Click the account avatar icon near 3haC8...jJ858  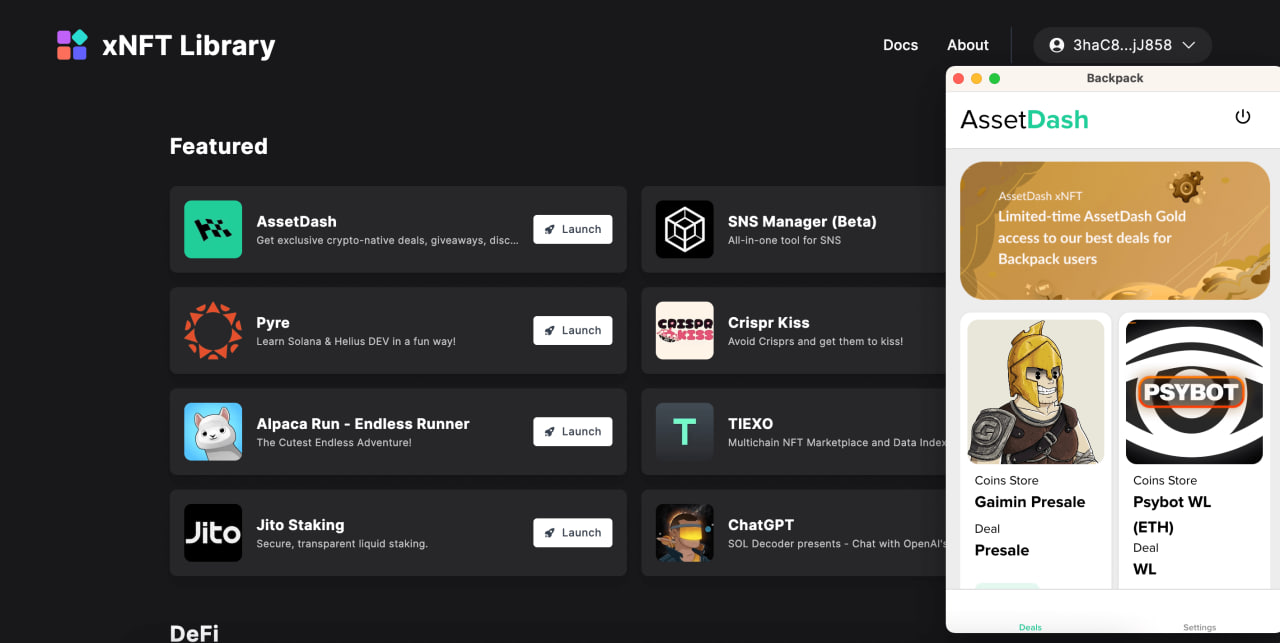[1056, 45]
